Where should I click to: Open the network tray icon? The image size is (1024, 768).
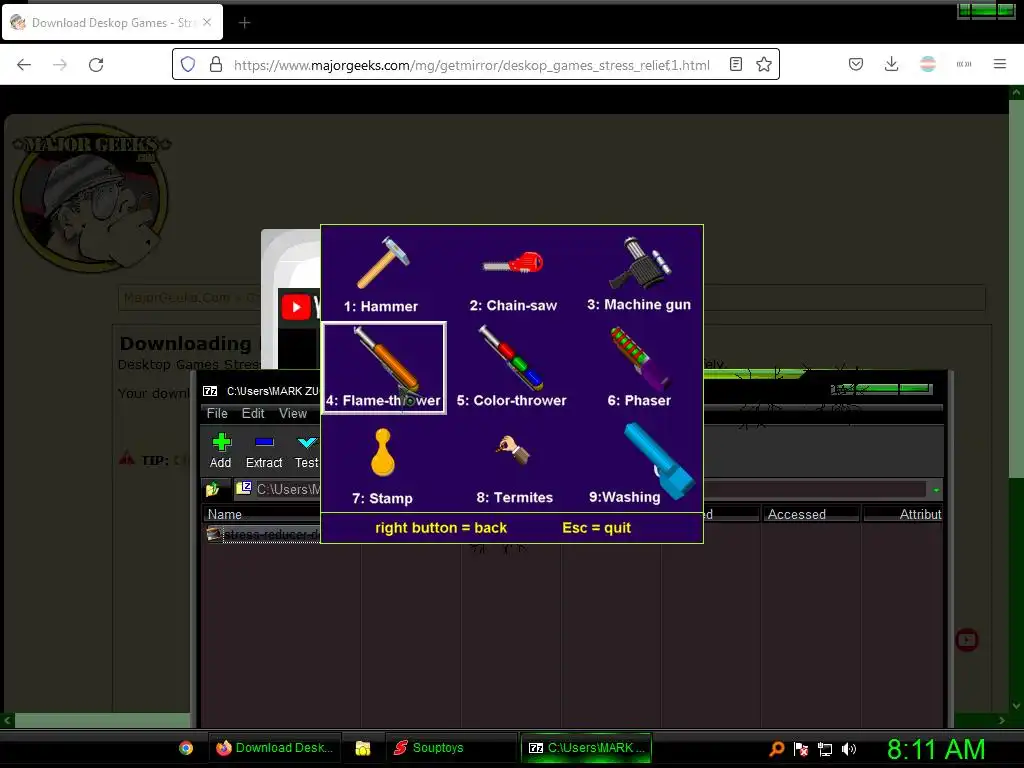[x=825, y=749]
